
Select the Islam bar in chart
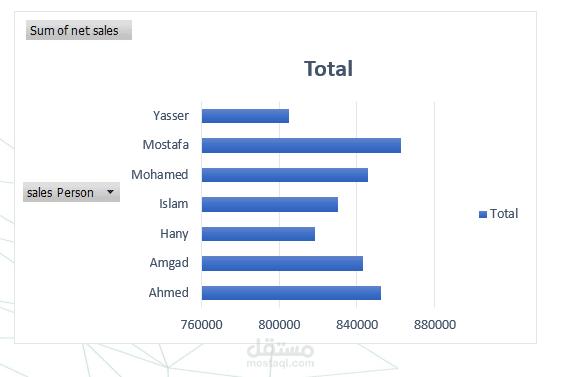270,204
